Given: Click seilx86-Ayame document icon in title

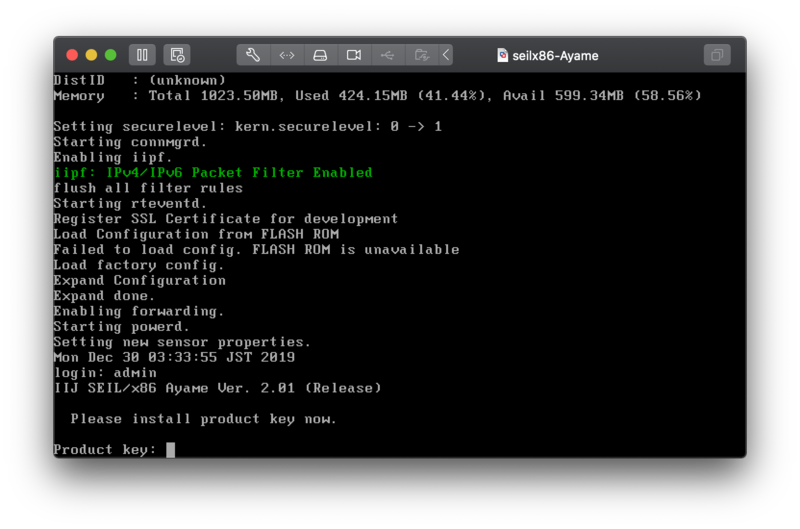Looking at the screenshot, I should point(503,55).
